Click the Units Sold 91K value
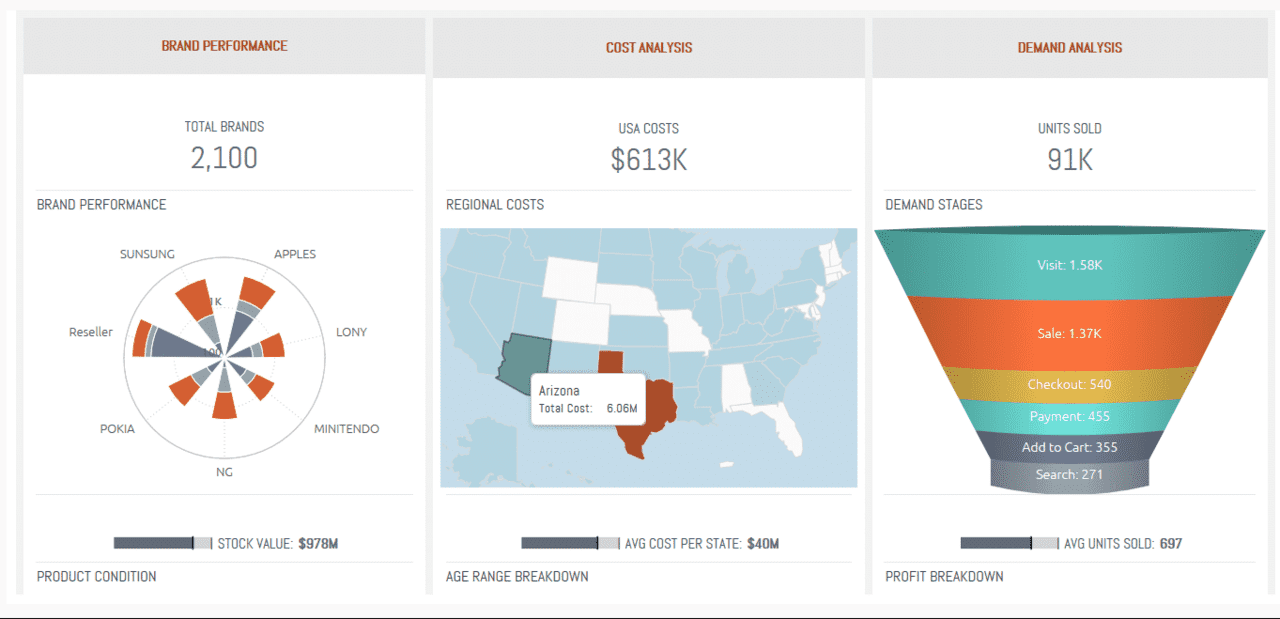This screenshot has width=1280, height=619. coord(1070,159)
